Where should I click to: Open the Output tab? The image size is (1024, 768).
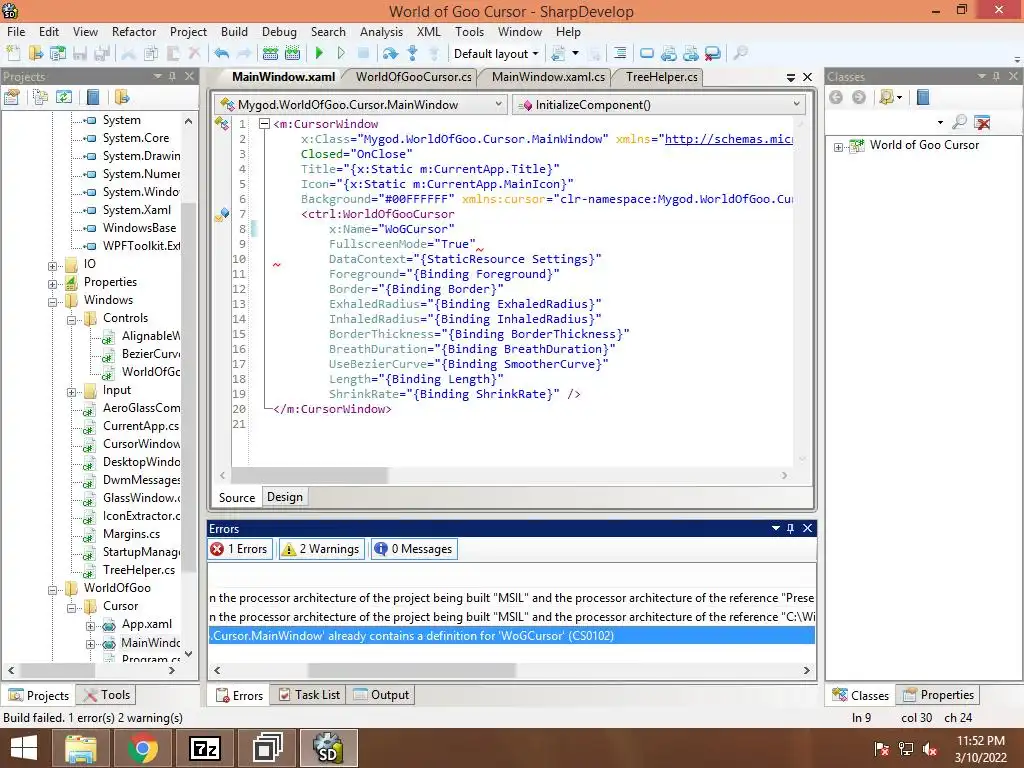point(381,695)
